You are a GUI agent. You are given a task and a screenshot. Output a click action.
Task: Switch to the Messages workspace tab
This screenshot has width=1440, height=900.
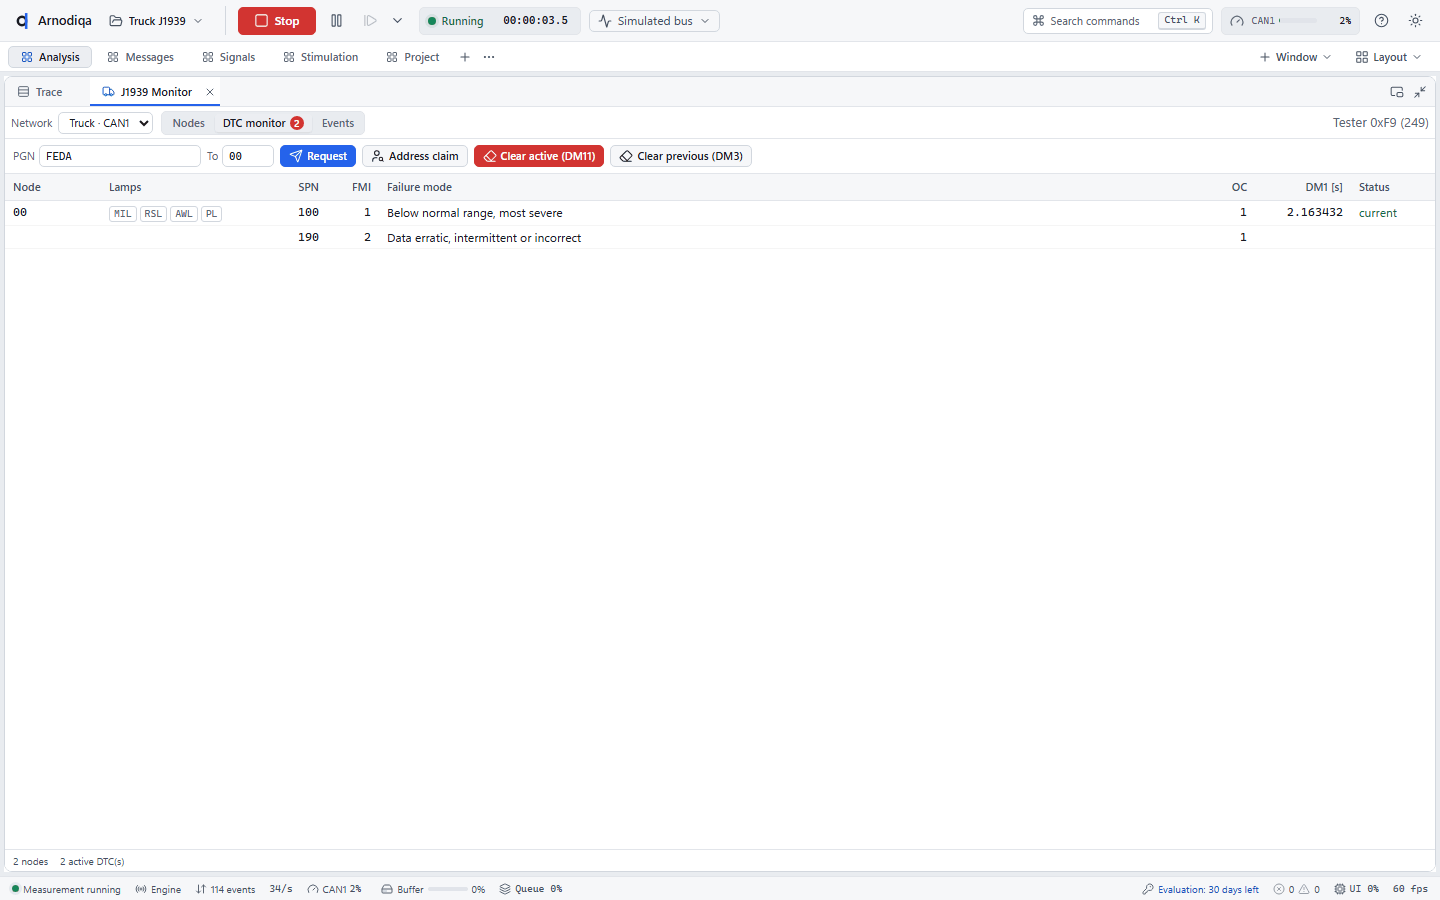tap(140, 57)
